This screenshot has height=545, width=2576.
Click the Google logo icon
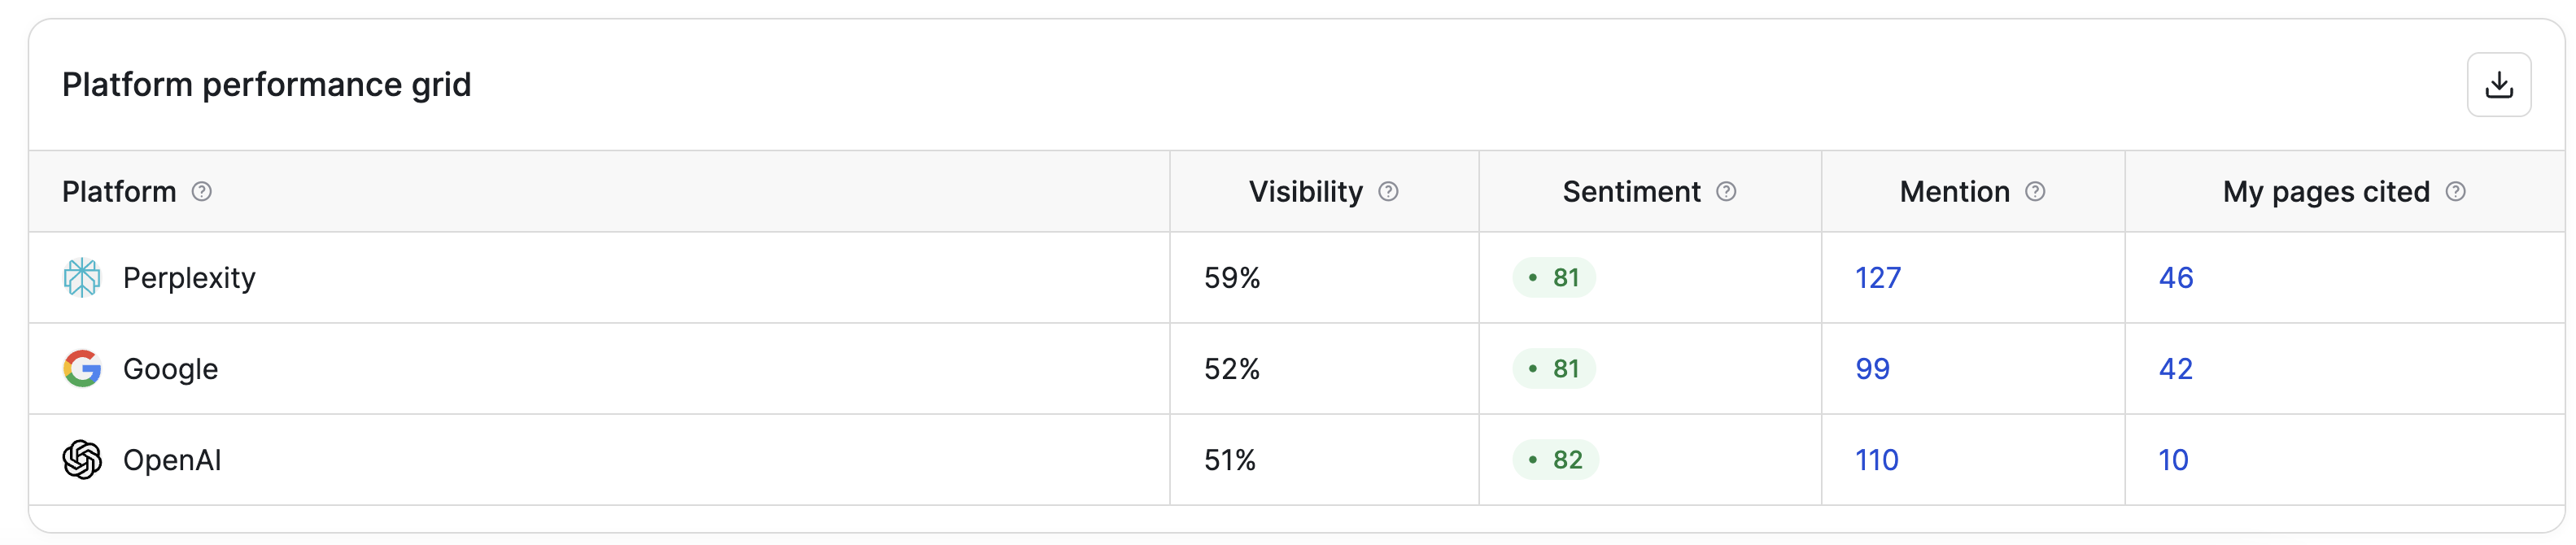click(x=82, y=368)
